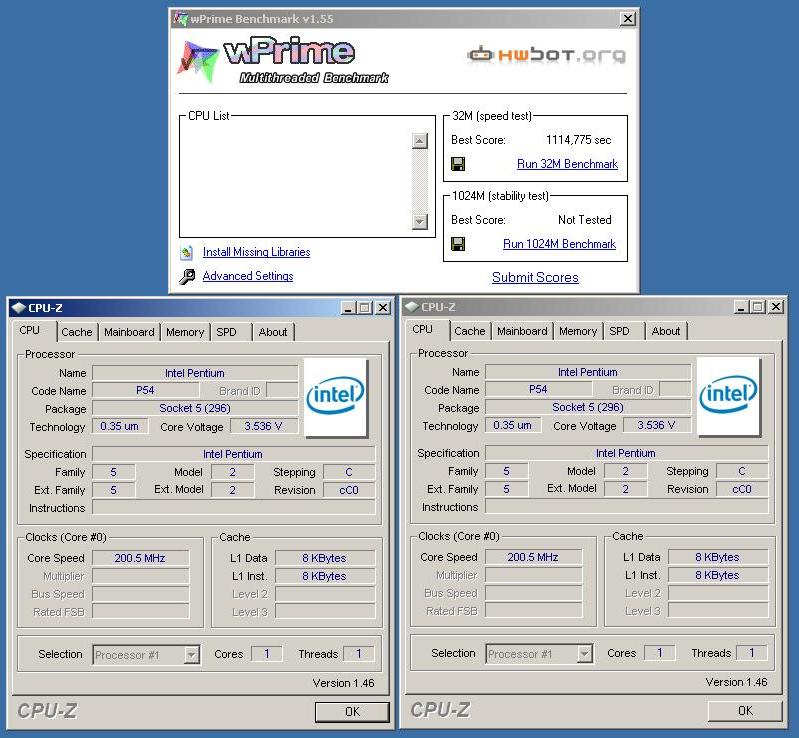This screenshot has height=738, width=799.
Task: Click the 1114,775 sec best score text
Action: [x=578, y=140]
